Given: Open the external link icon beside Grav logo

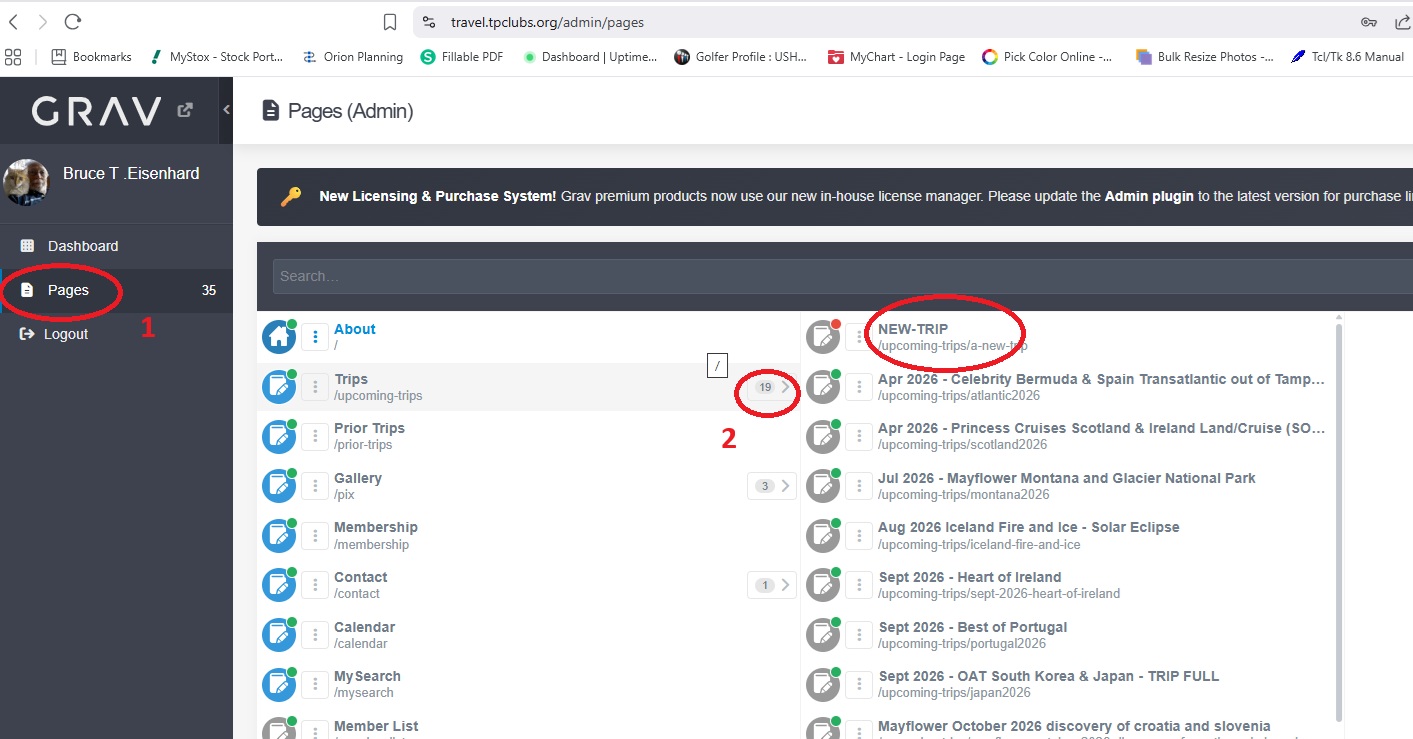Looking at the screenshot, I should (185, 110).
